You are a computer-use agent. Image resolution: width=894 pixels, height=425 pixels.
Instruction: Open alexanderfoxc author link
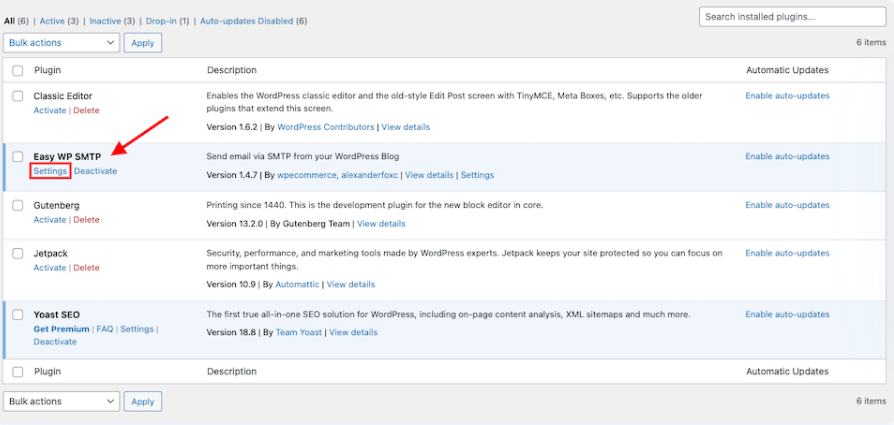pos(371,175)
